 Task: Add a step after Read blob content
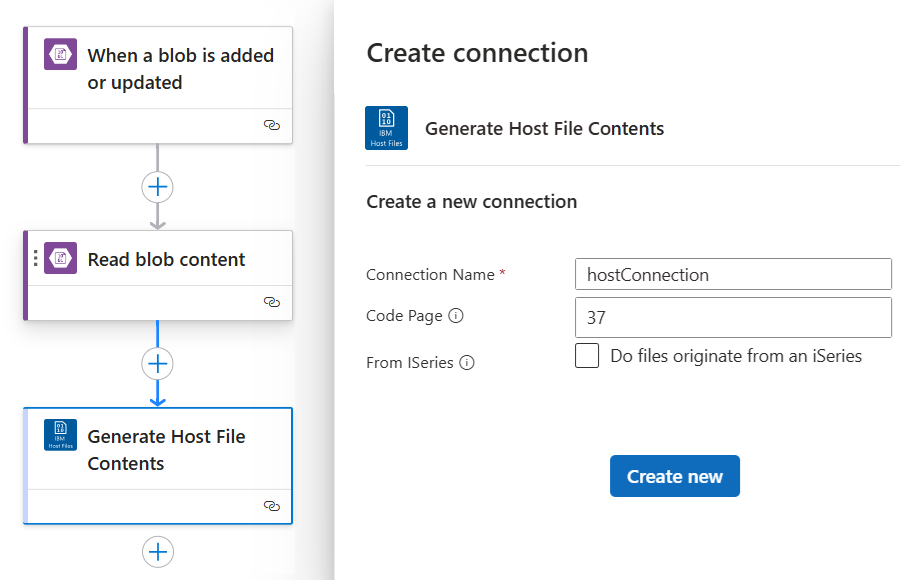[x=158, y=363]
